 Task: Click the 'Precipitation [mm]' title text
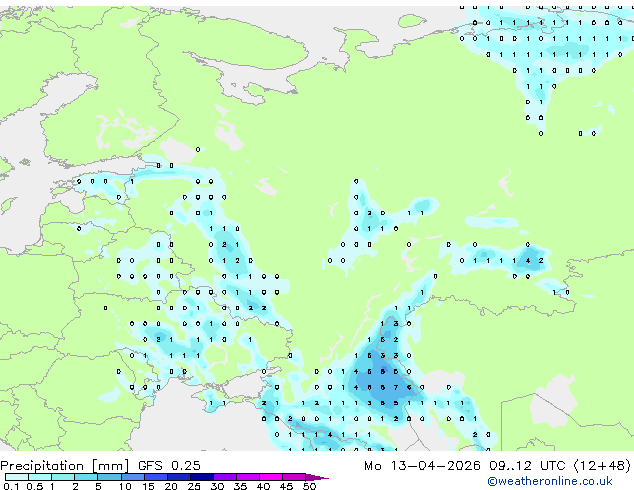coord(65,466)
